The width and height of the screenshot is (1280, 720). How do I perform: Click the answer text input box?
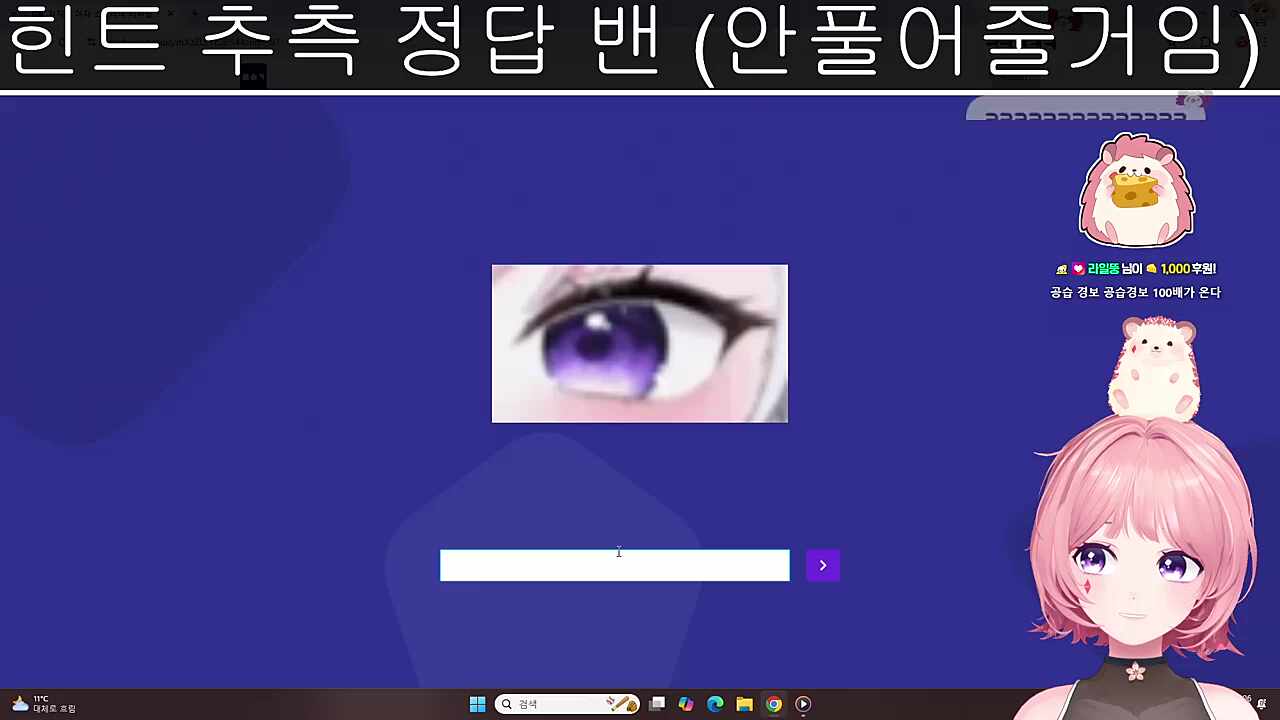coord(615,565)
